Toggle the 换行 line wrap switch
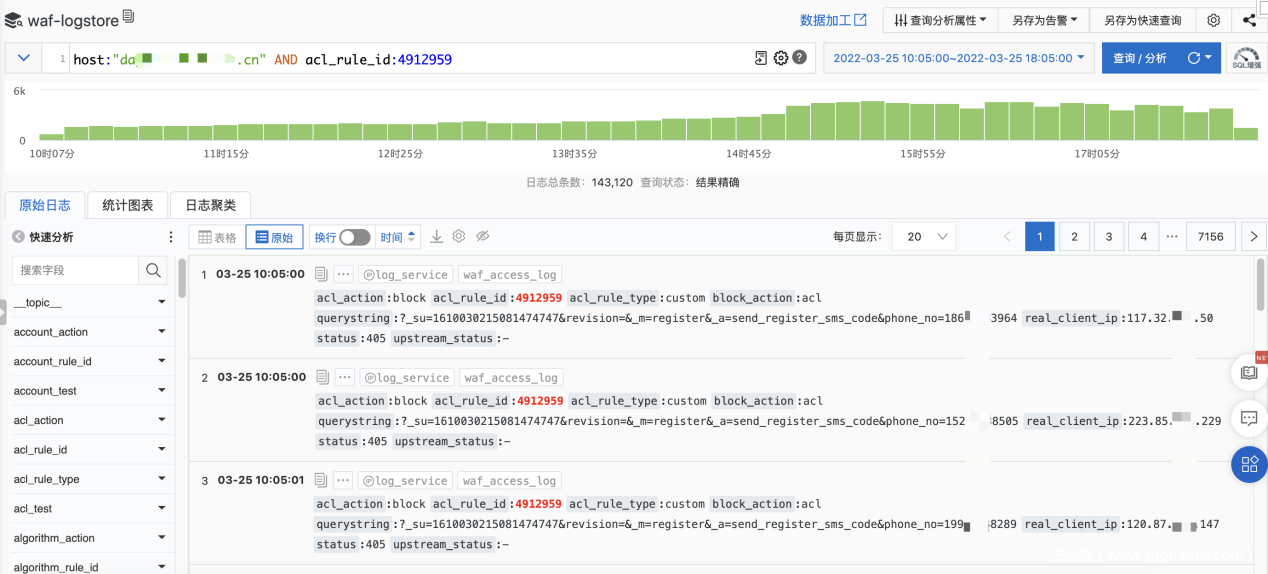Viewport: 1268px width, 574px height. [354, 237]
